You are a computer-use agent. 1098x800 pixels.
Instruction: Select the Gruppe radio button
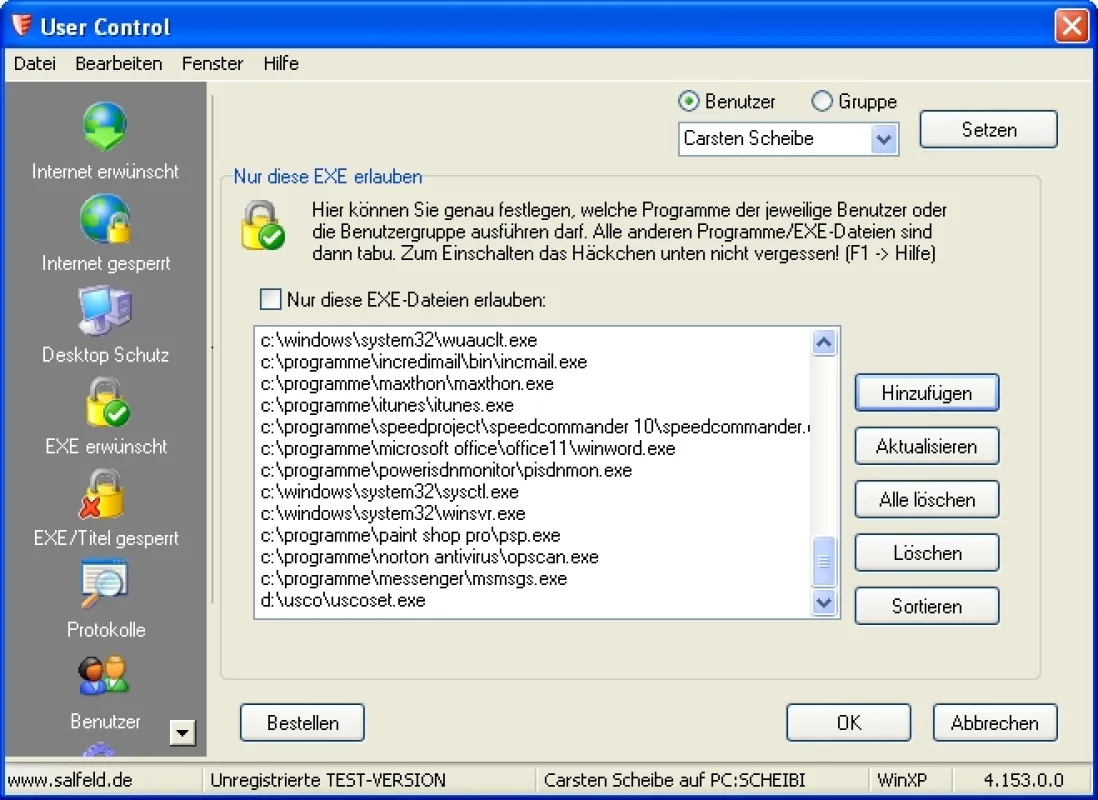(821, 102)
